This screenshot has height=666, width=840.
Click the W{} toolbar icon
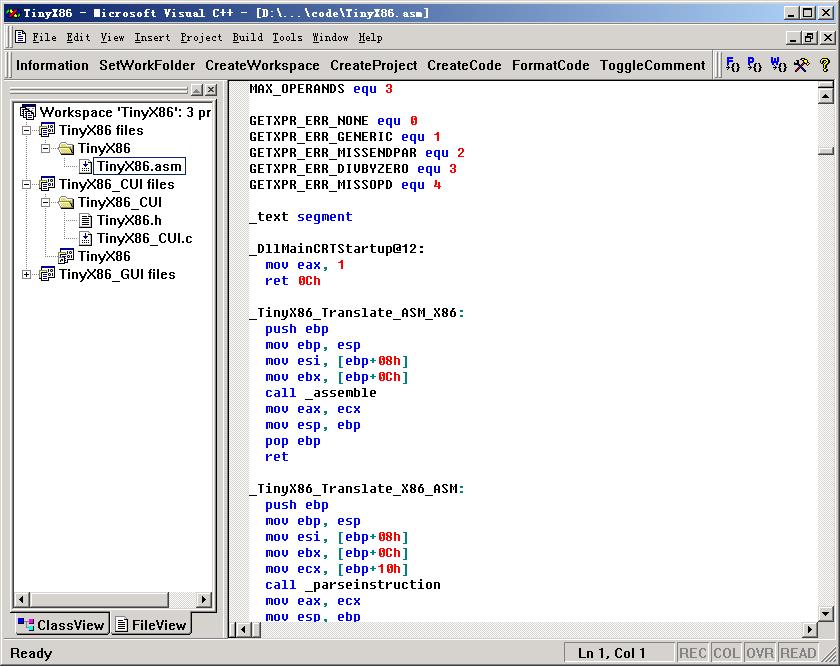point(778,65)
